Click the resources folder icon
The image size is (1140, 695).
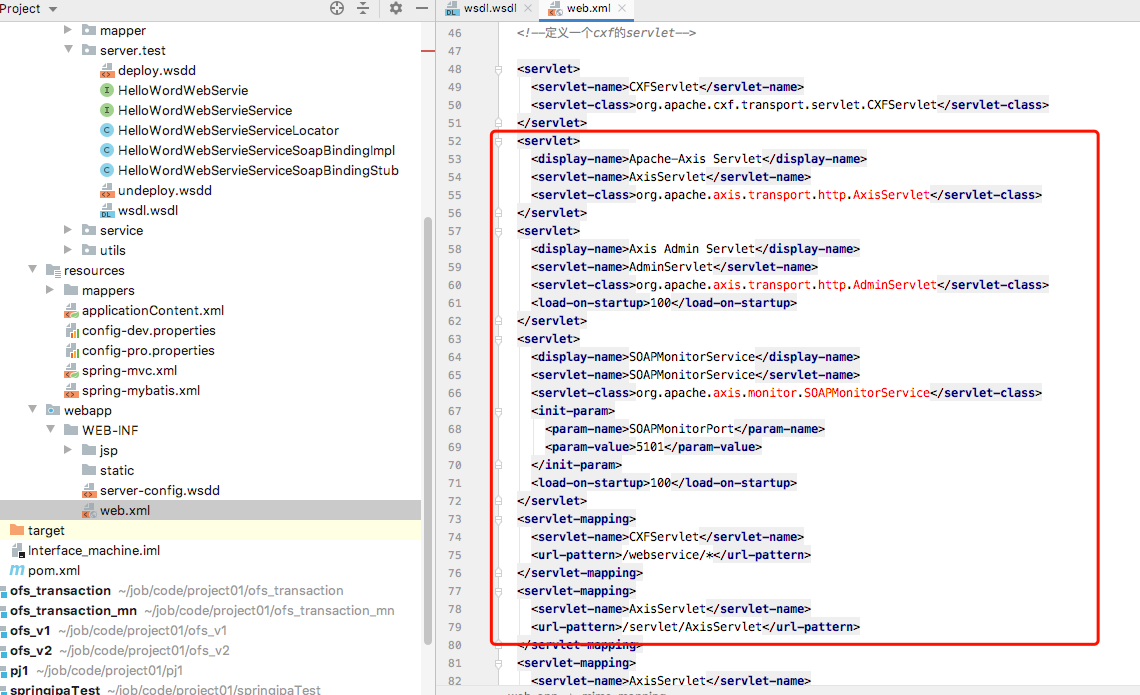tap(53, 270)
